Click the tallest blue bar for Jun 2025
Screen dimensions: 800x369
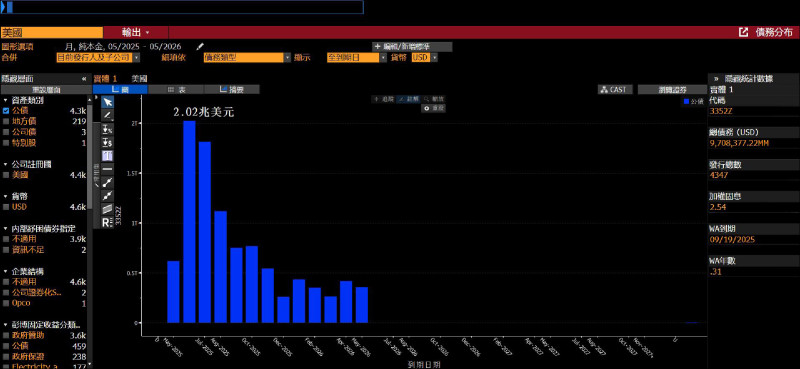pyautogui.click(x=189, y=222)
